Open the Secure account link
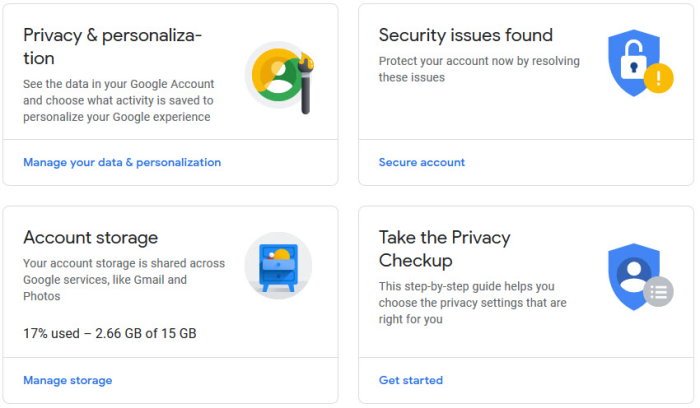This screenshot has width=700, height=408. click(x=422, y=162)
